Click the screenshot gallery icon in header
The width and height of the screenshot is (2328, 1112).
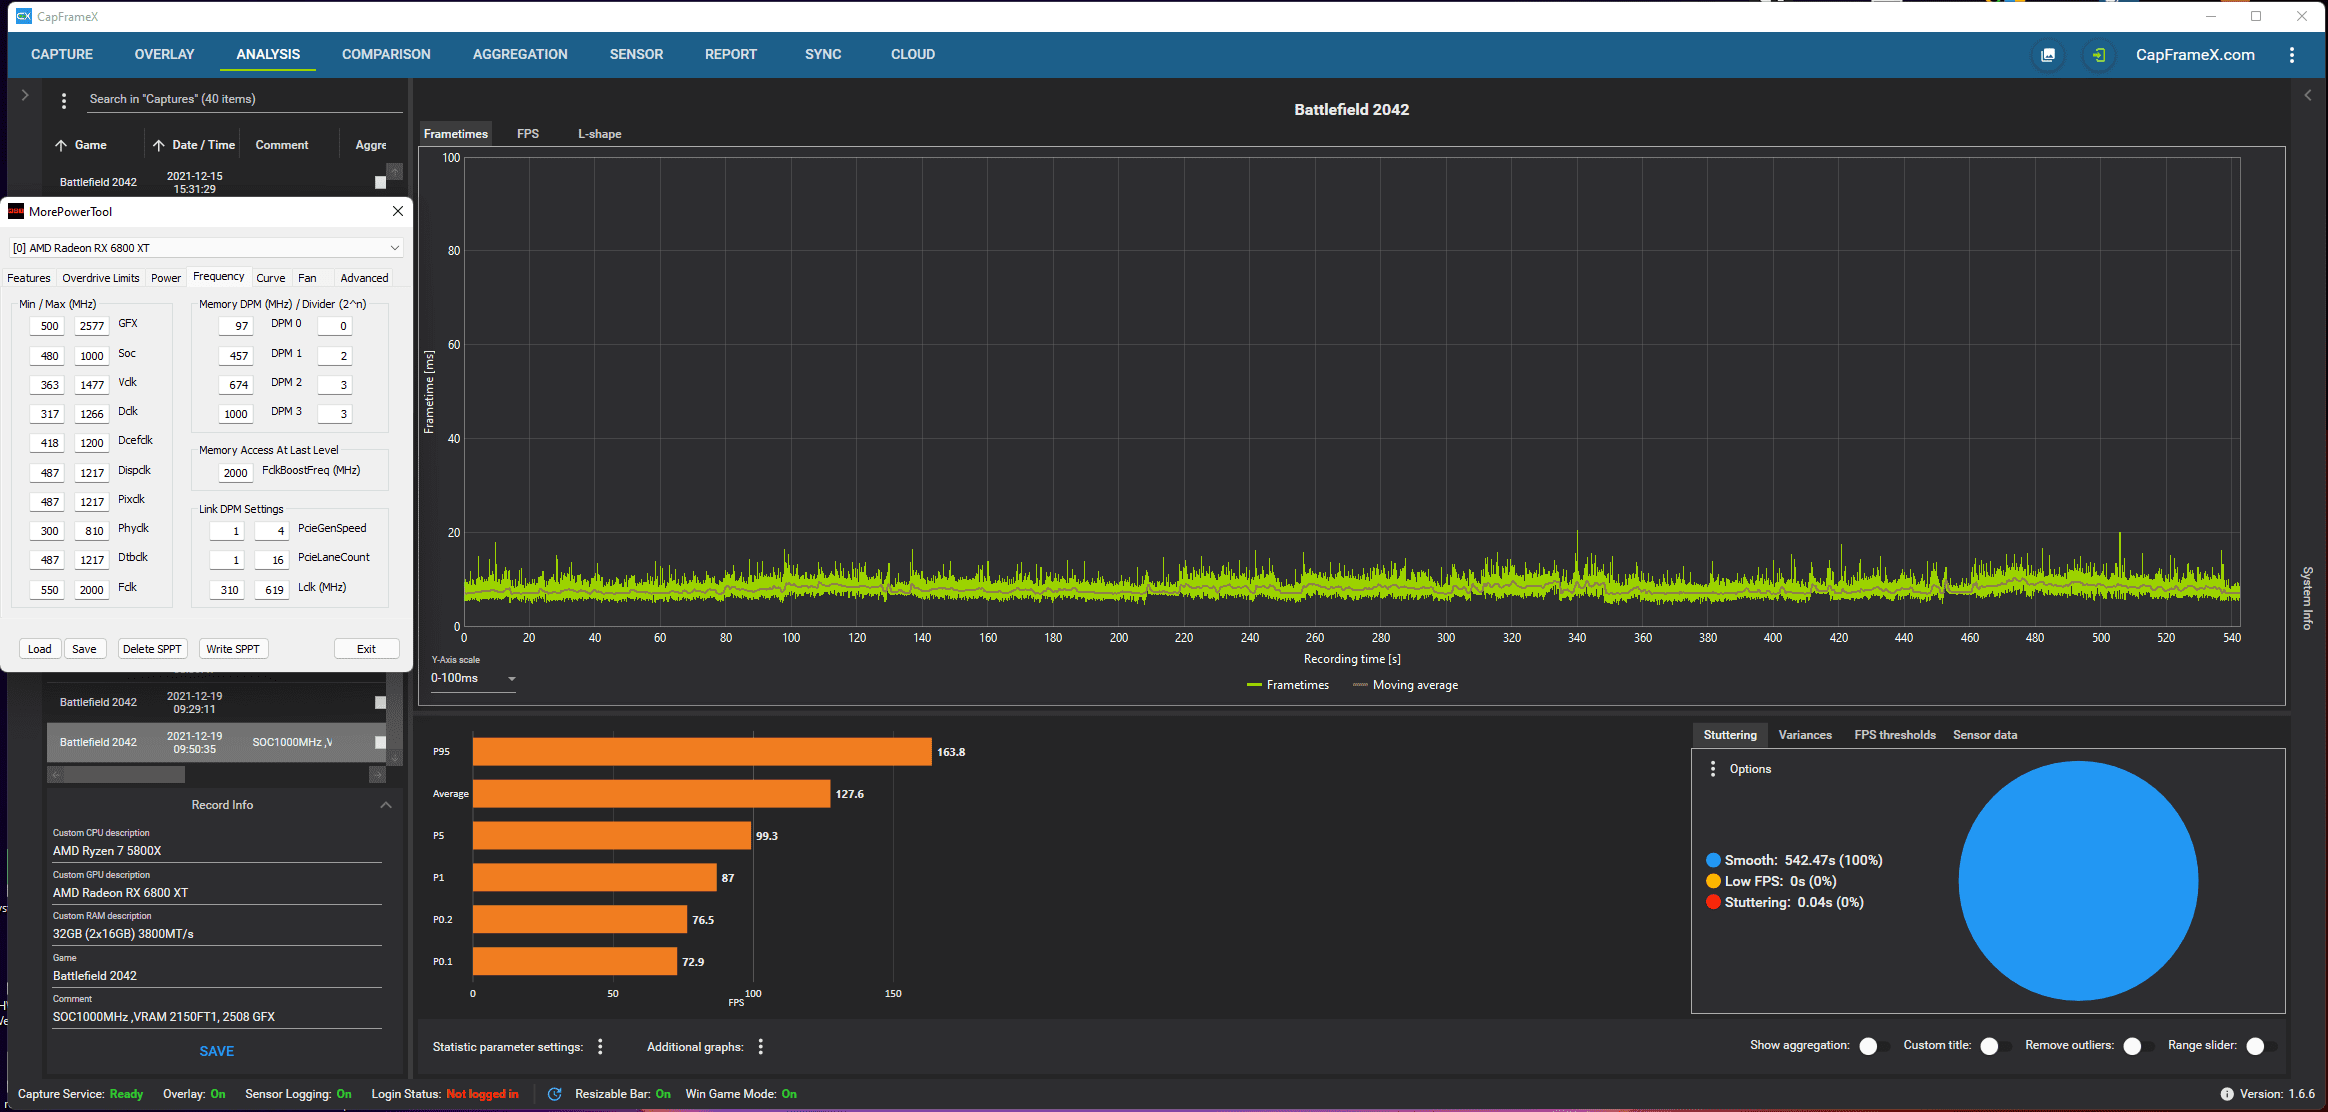click(x=2048, y=55)
